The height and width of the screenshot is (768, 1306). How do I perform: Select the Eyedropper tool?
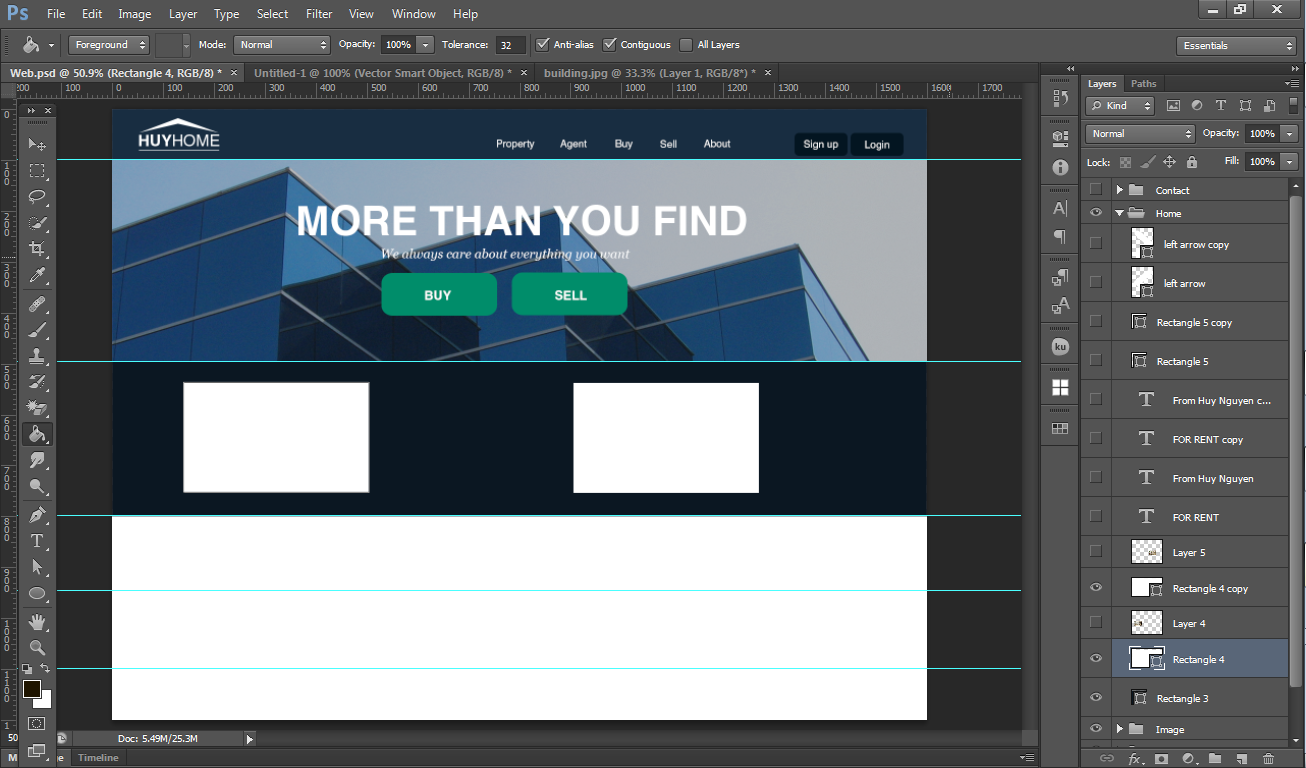(37, 274)
